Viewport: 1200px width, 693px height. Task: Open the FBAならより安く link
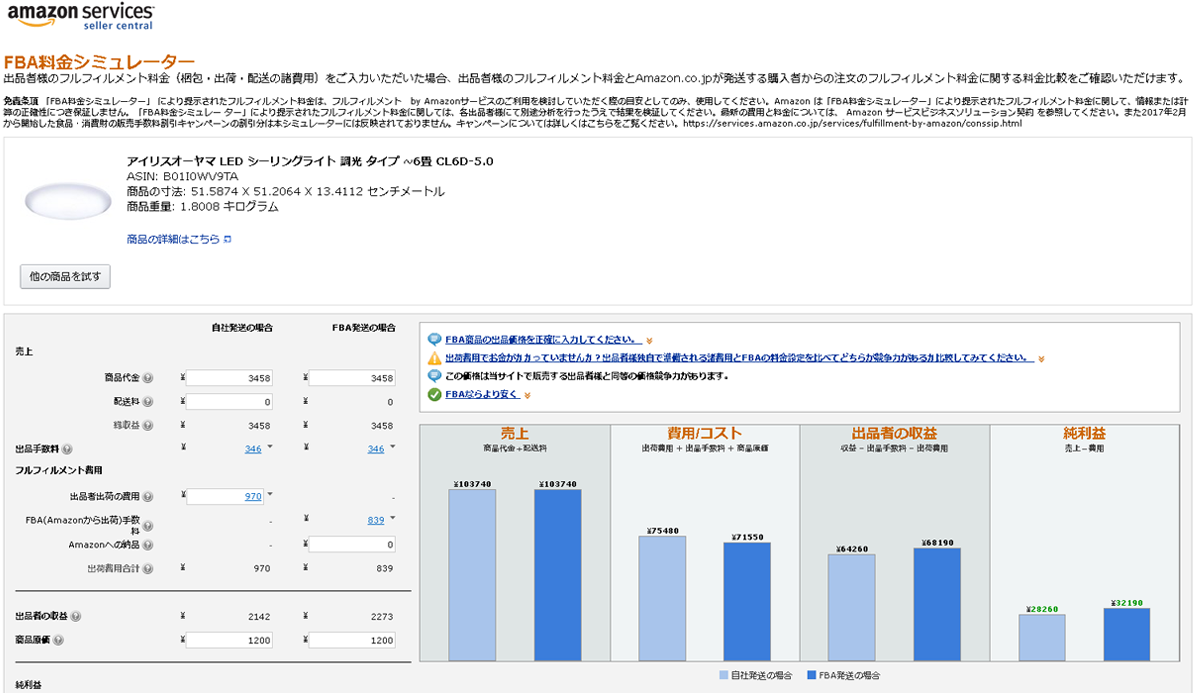point(482,395)
